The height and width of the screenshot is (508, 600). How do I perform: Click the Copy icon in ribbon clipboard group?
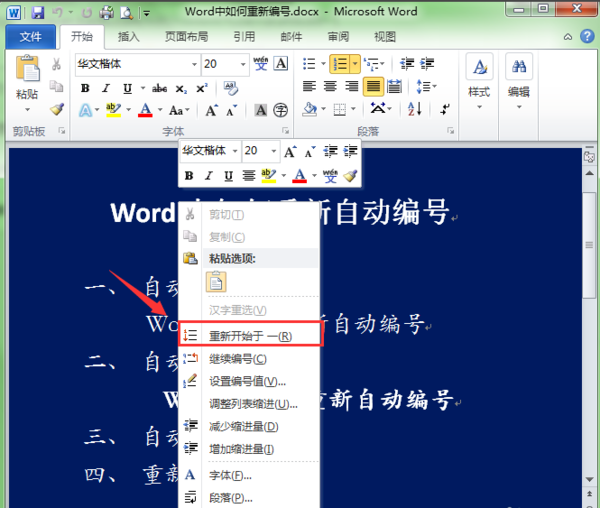point(57,86)
